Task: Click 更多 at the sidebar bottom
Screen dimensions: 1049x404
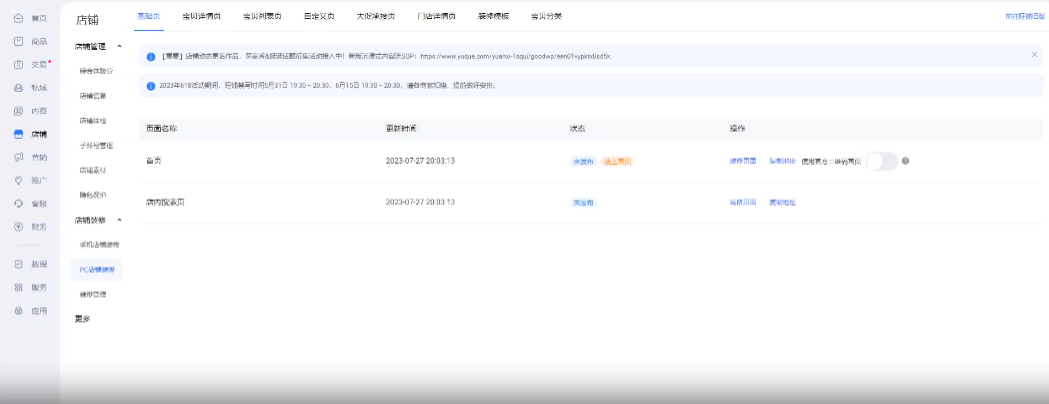Action: point(82,319)
